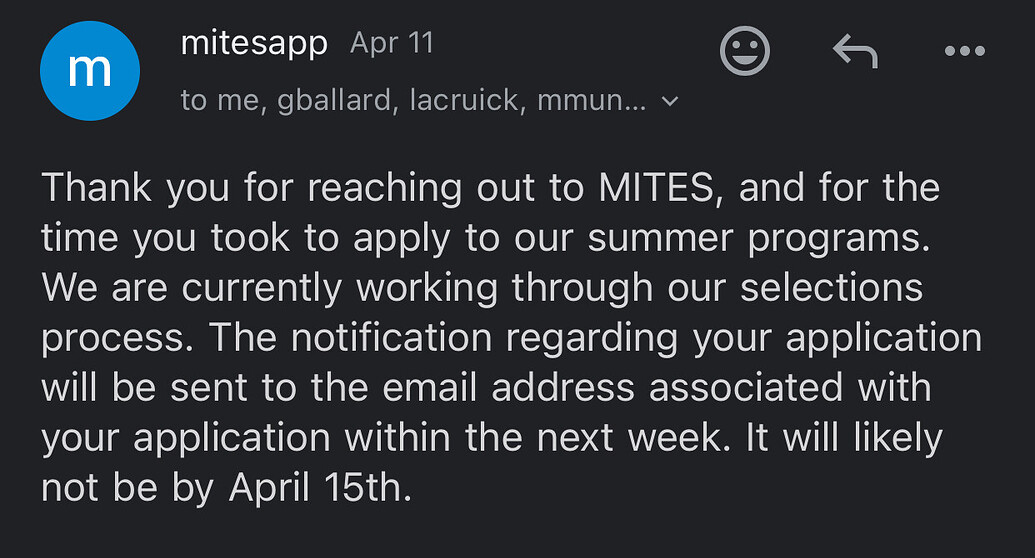Reply using the curved arrow icon

(855, 51)
